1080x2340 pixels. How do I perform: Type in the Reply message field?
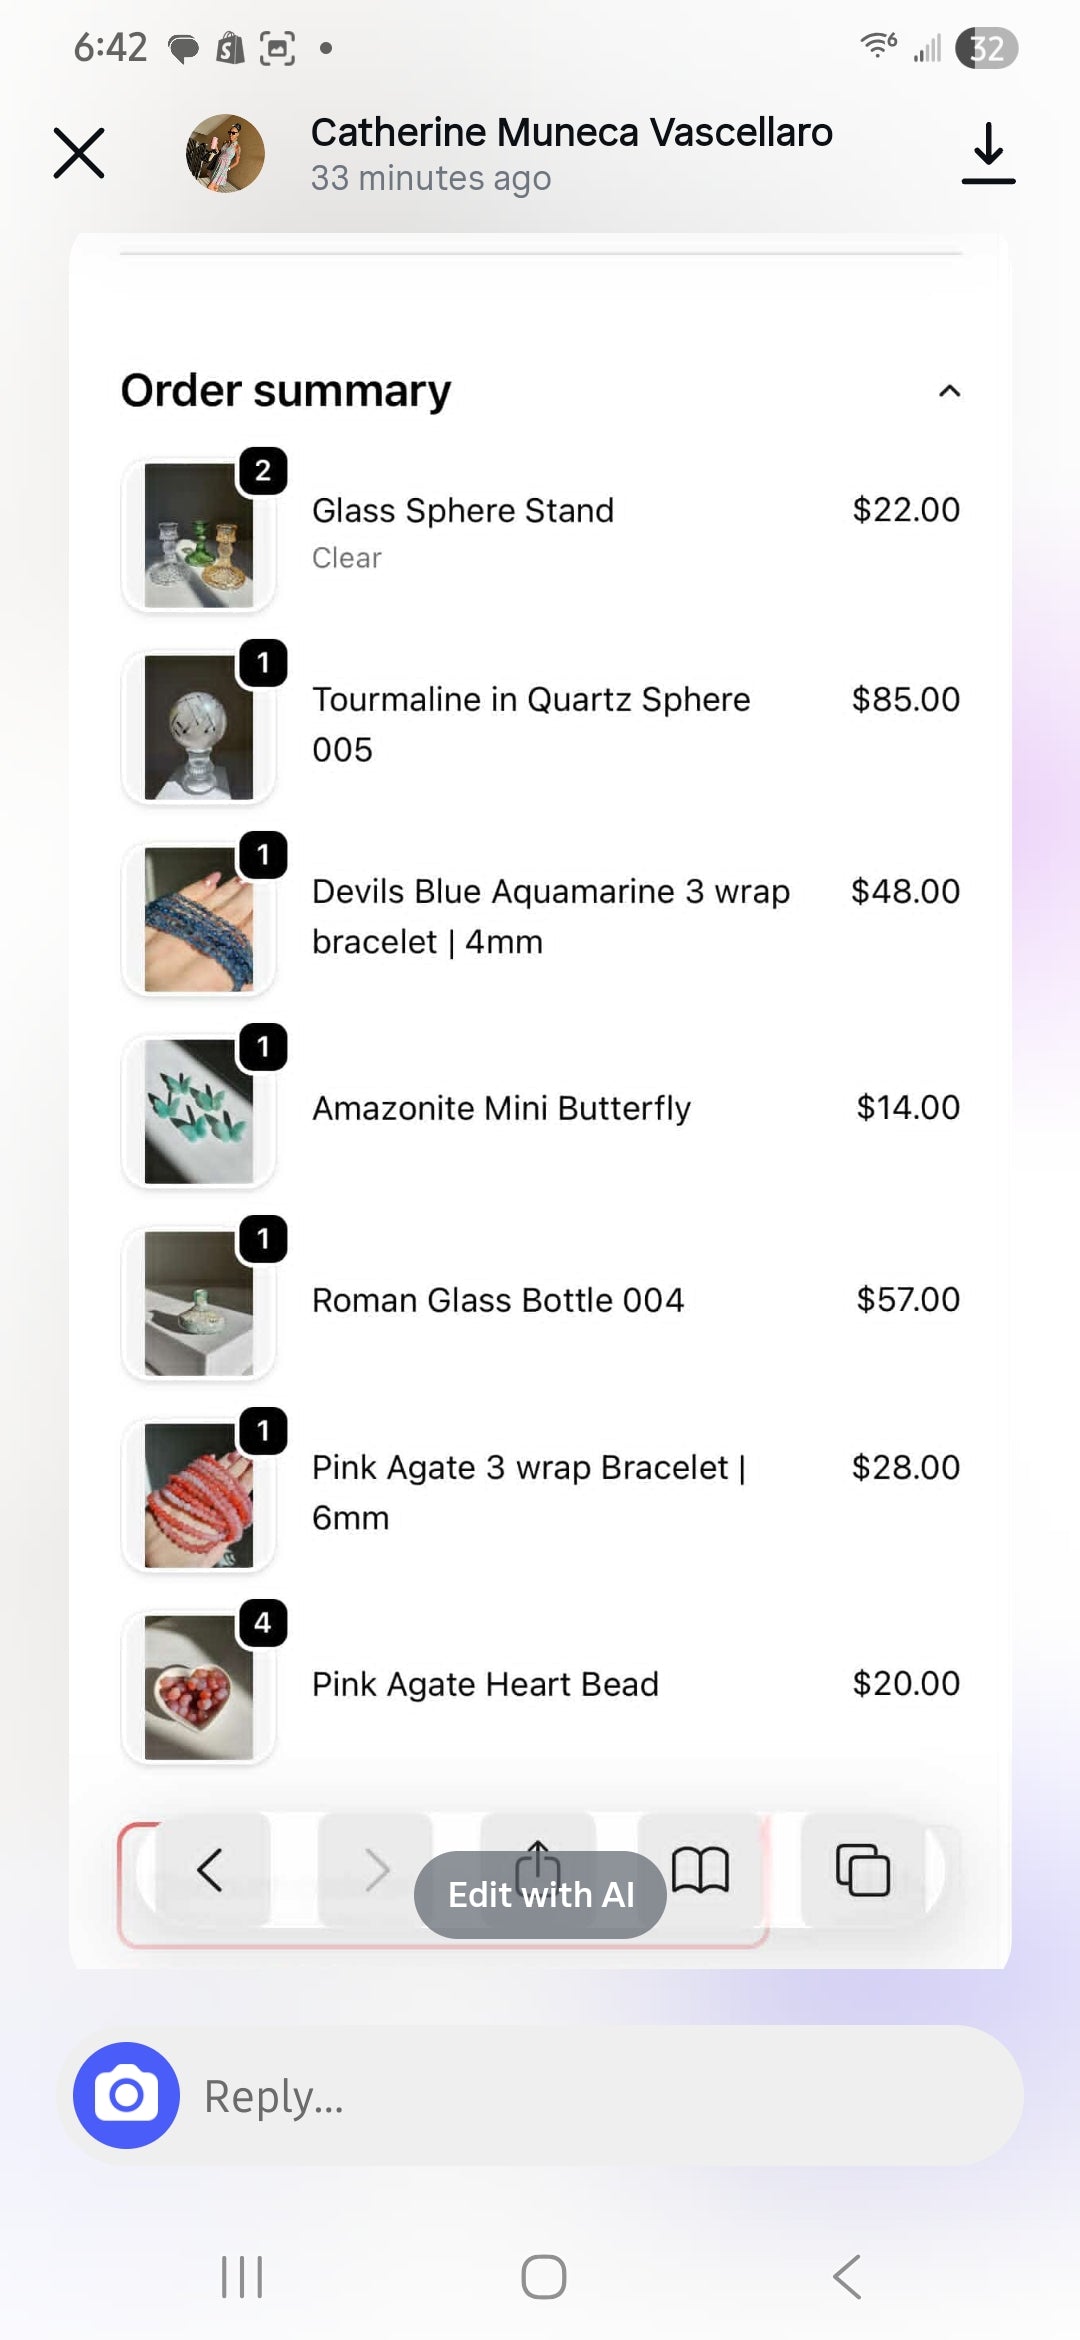600,2096
